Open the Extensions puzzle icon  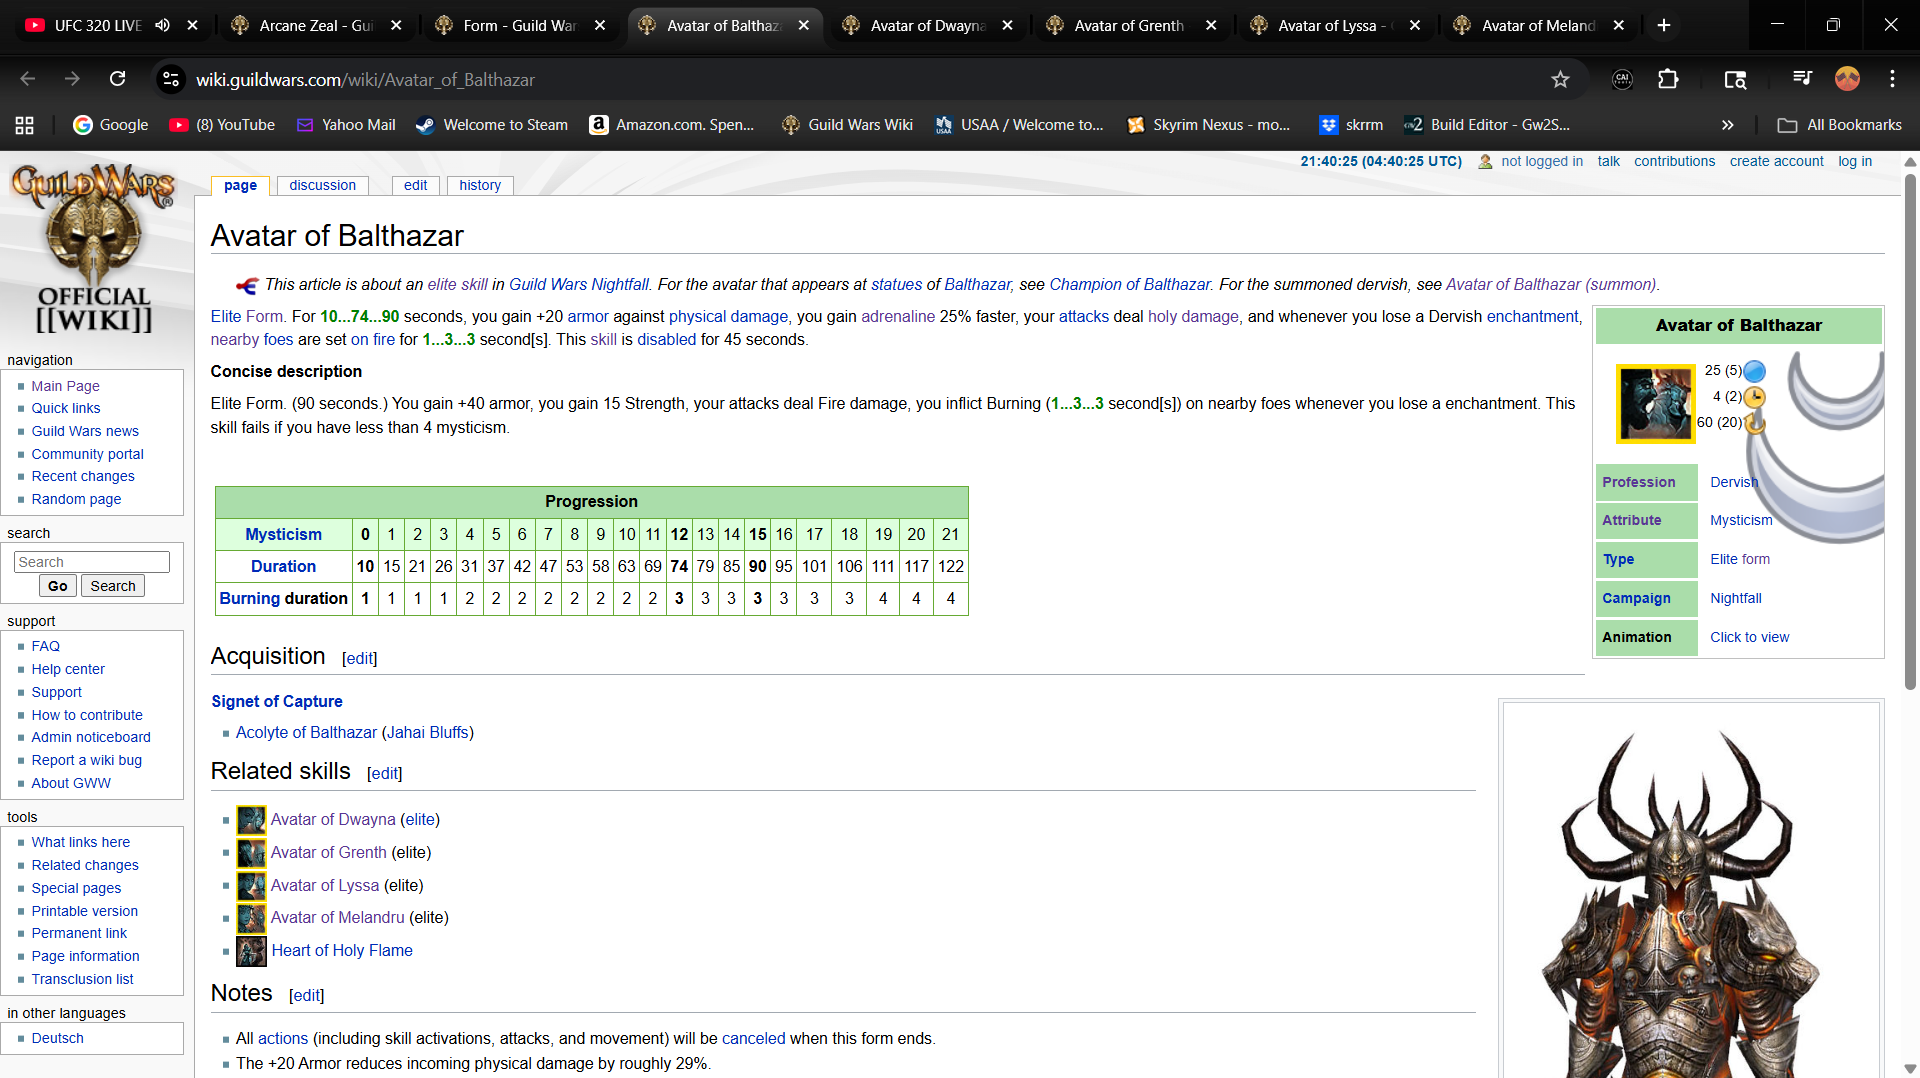1668,79
